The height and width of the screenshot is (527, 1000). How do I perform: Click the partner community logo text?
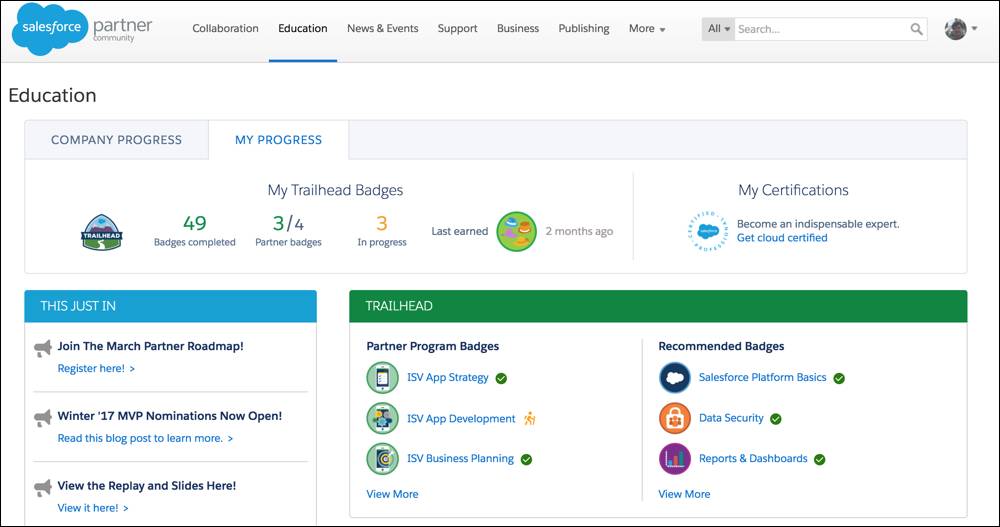tap(122, 29)
